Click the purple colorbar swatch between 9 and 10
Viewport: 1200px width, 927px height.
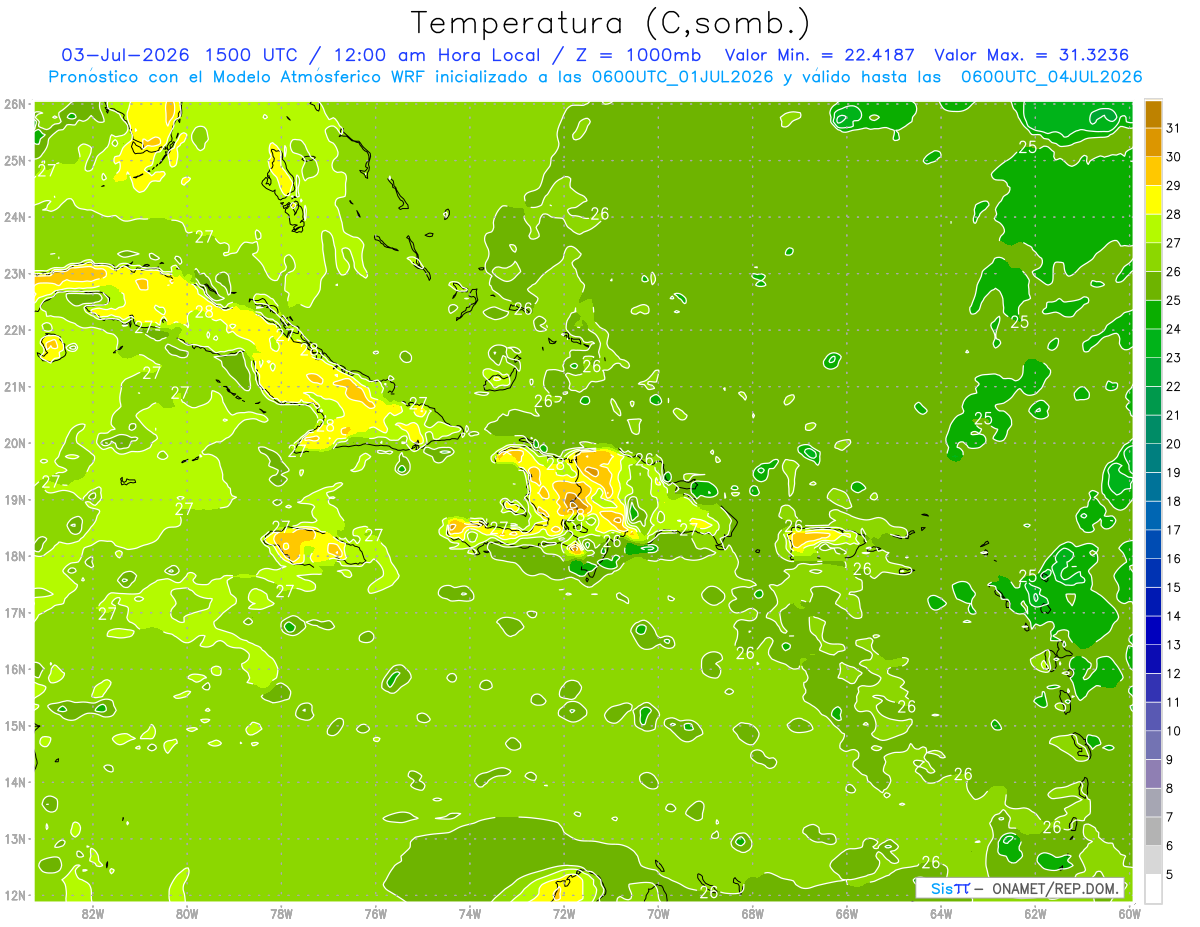point(1153,745)
